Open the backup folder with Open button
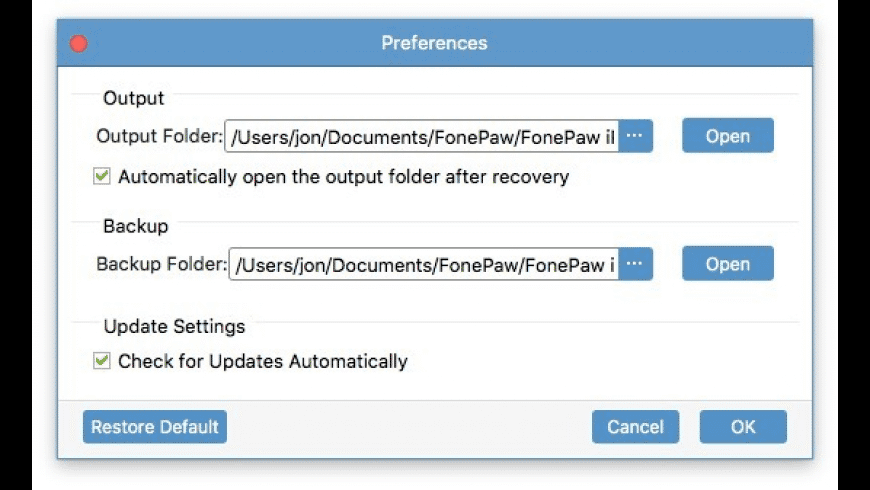 click(727, 264)
